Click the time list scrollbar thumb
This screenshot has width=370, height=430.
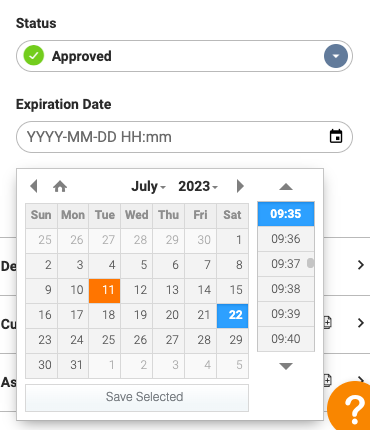point(310,263)
